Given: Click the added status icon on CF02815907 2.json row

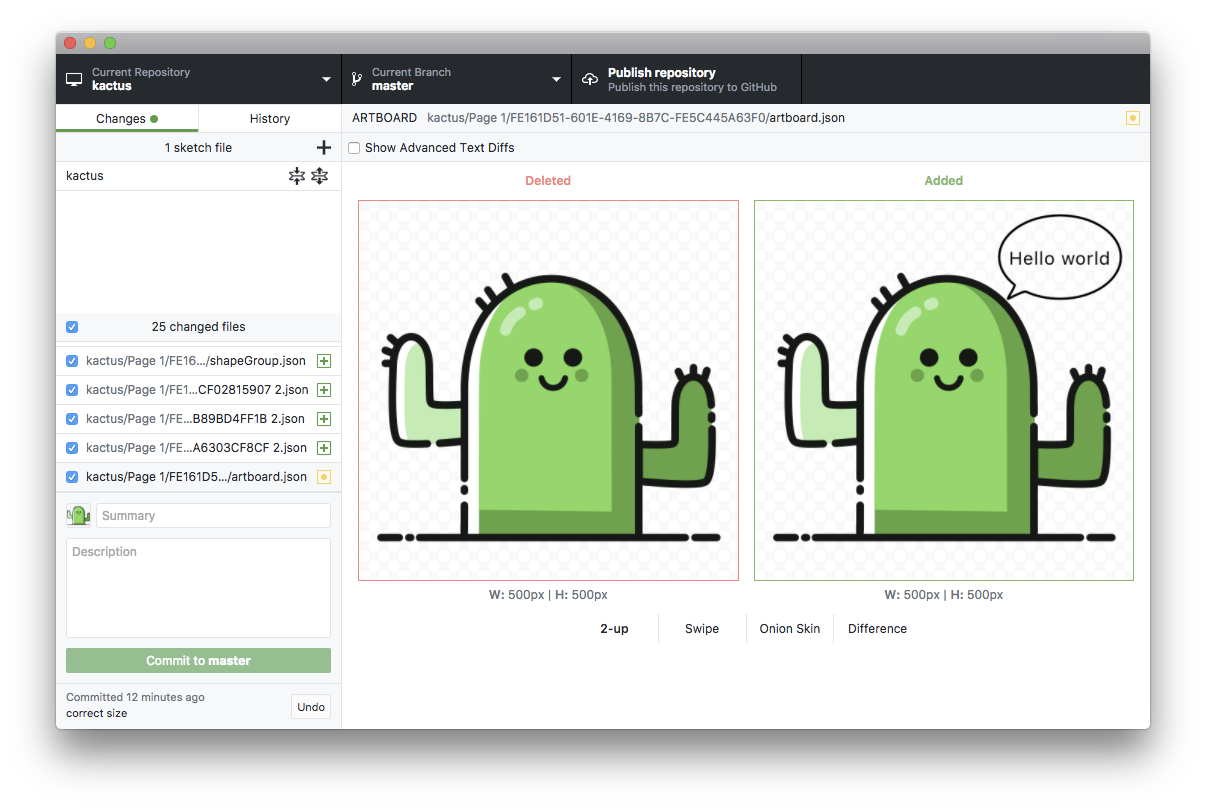Looking at the screenshot, I should [x=324, y=390].
